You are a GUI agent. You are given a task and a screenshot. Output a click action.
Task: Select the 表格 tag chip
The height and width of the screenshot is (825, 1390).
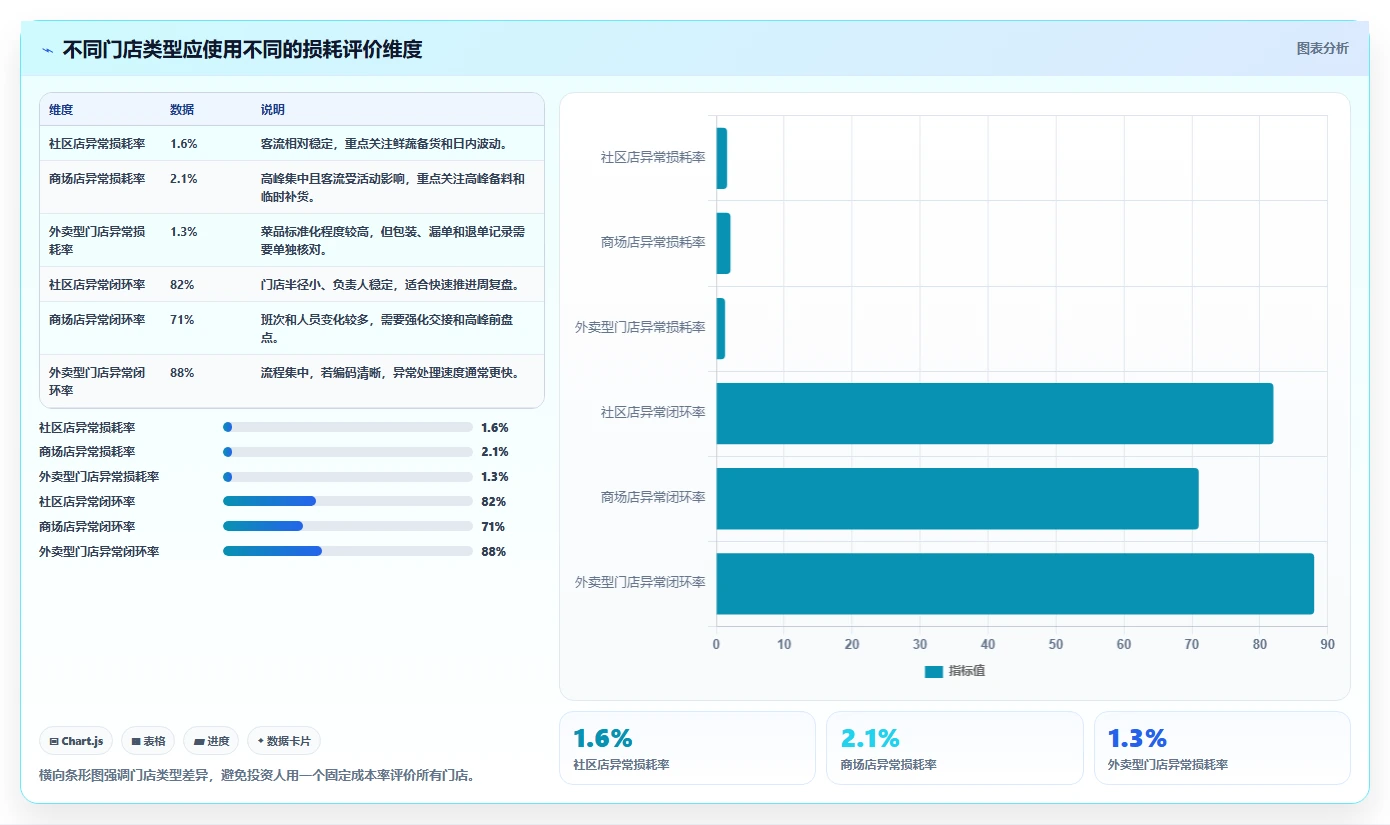point(148,741)
